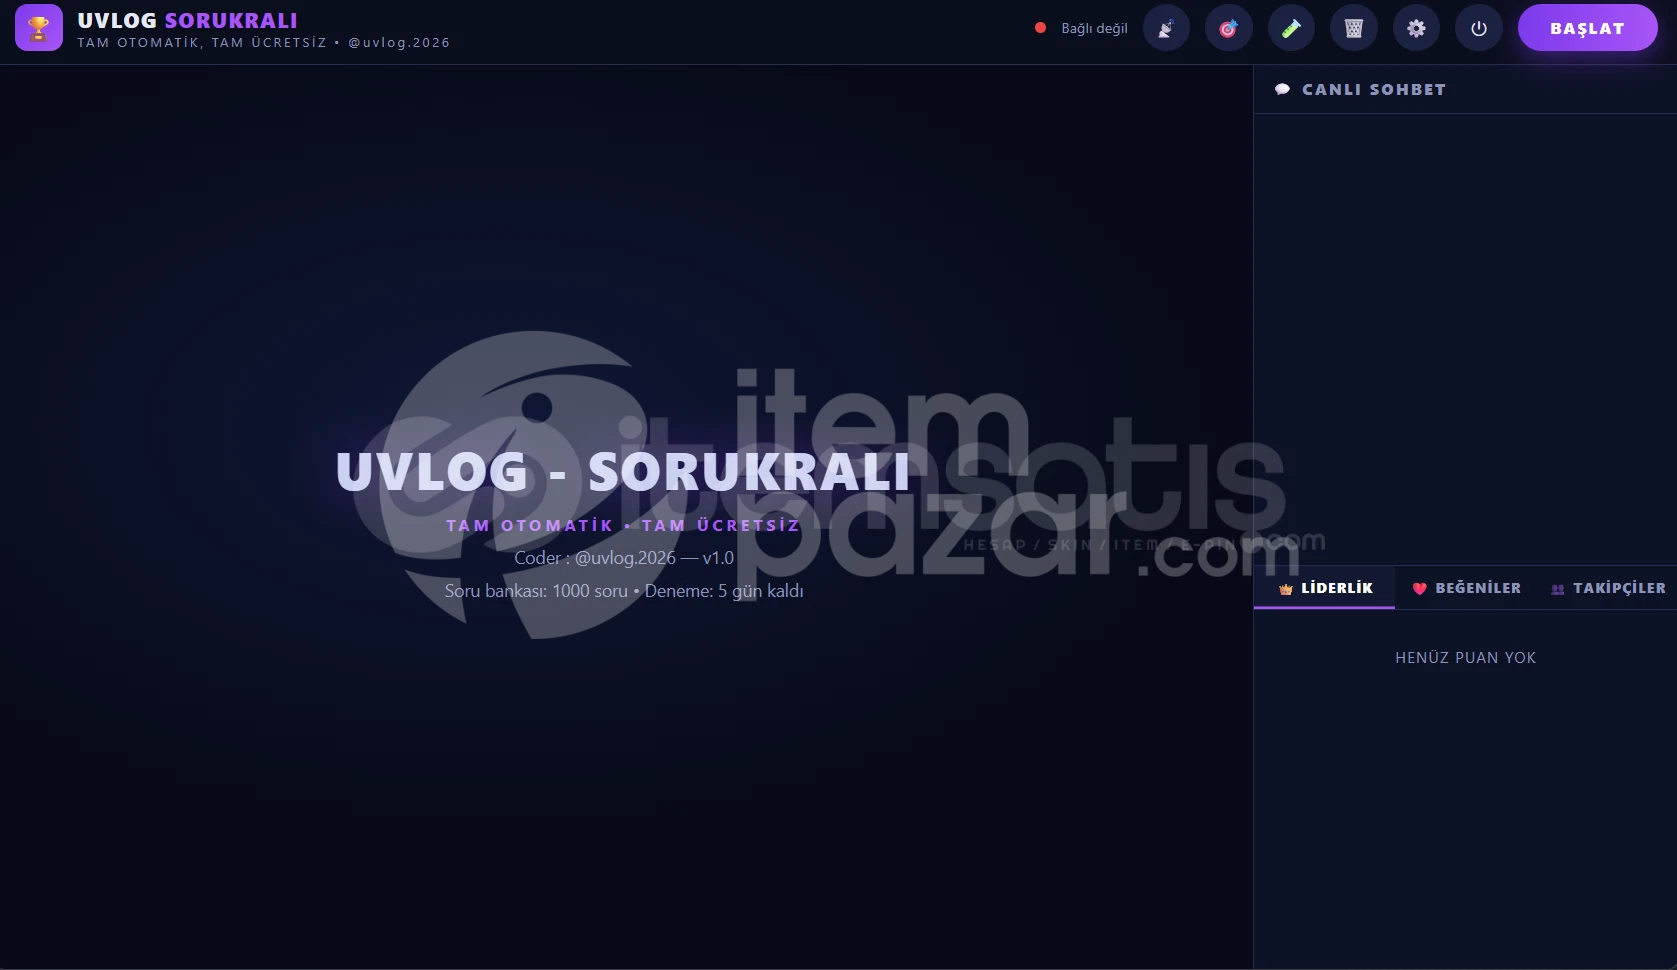Image resolution: width=1677 pixels, height=970 pixels.
Task: Click the header subtitle 'TAM OTOMATİK, TAM ÜCRETSİZ'
Action: click(202, 43)
